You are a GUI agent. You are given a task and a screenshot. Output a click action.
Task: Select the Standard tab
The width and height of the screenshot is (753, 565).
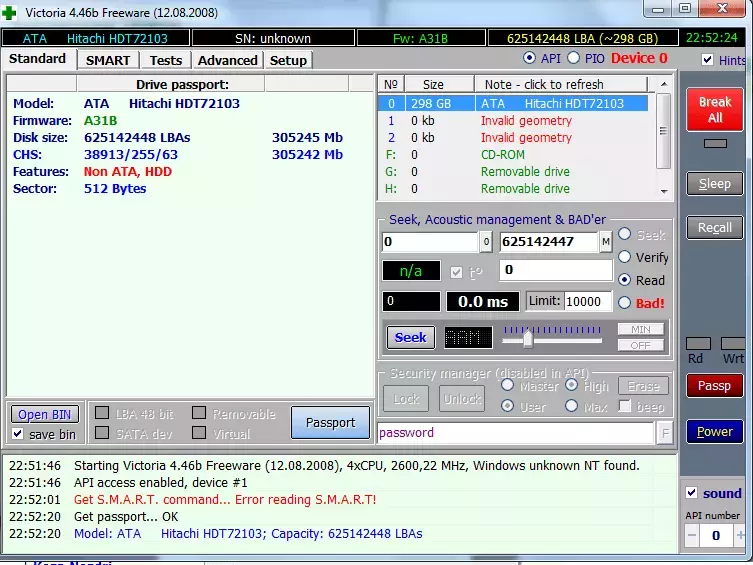click(37, 59)
